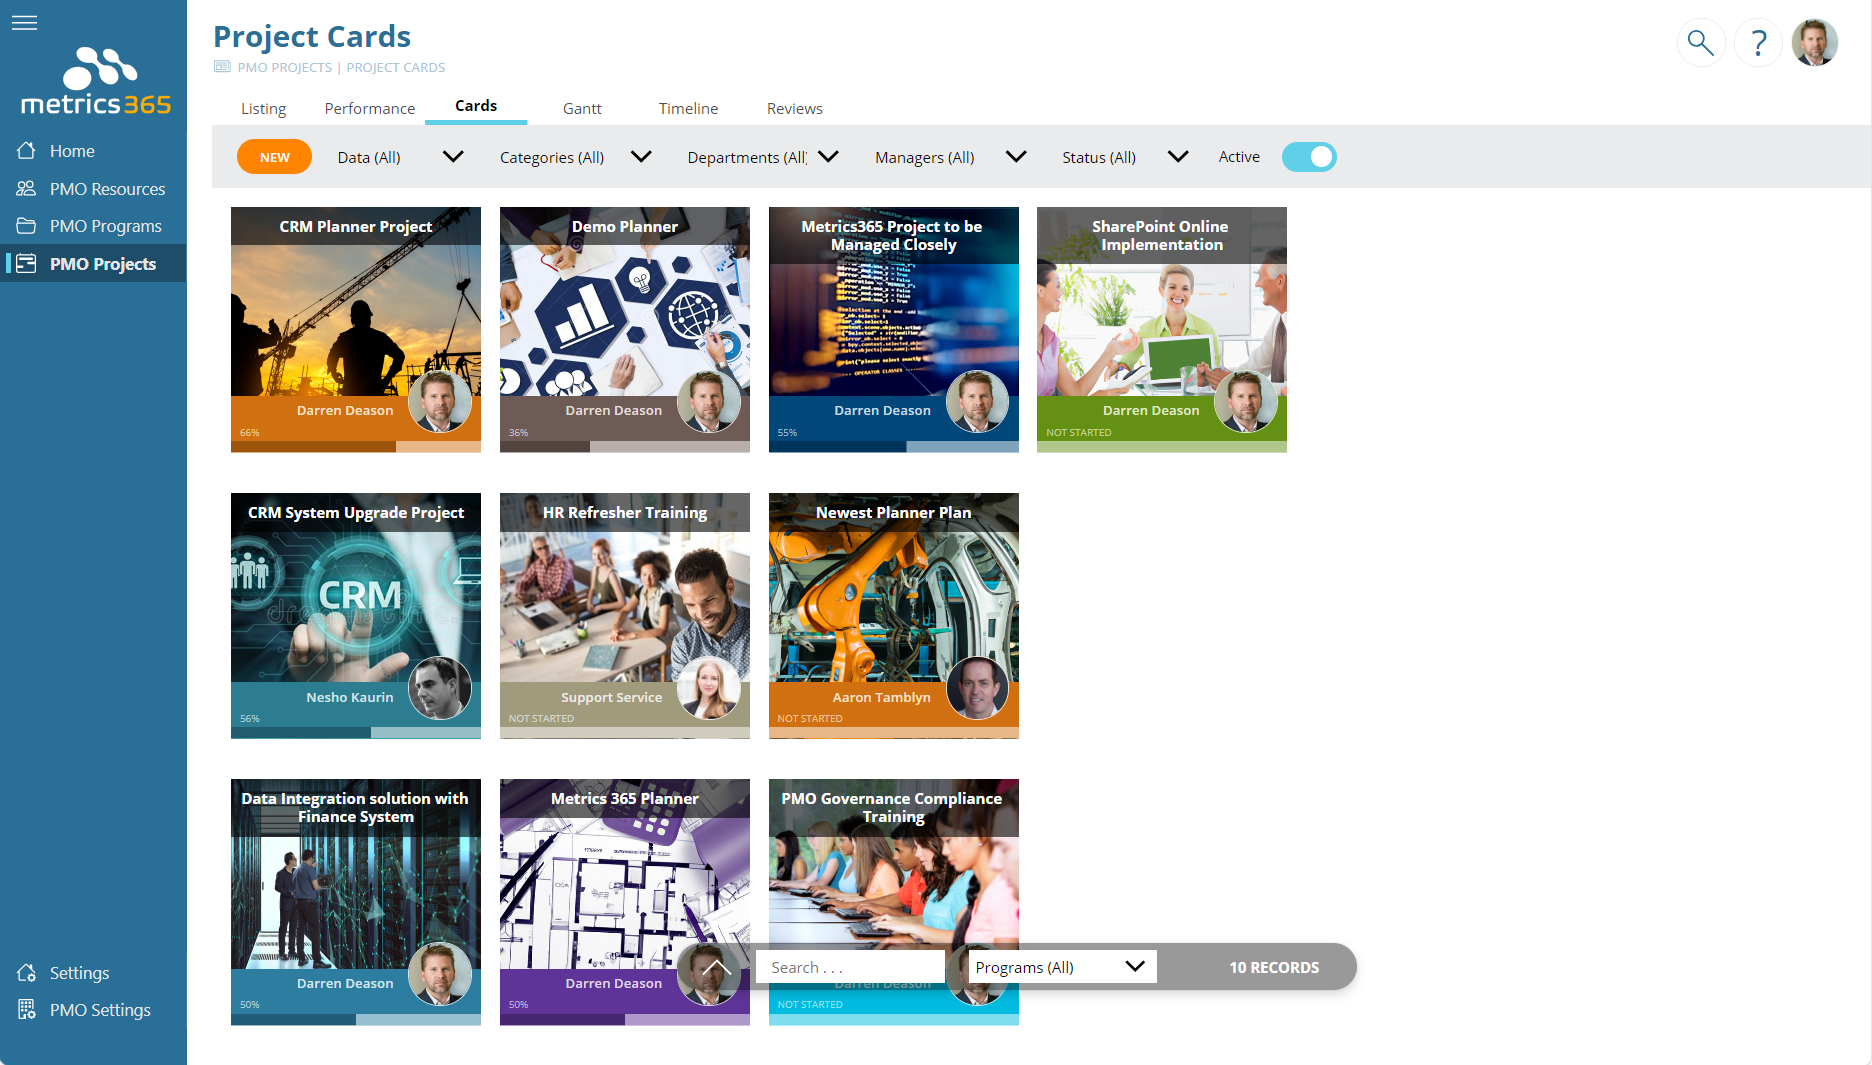This screenshot has width=1872, height=1065.
Task: Open the help question mark icon
Action: coord(1758,43)
